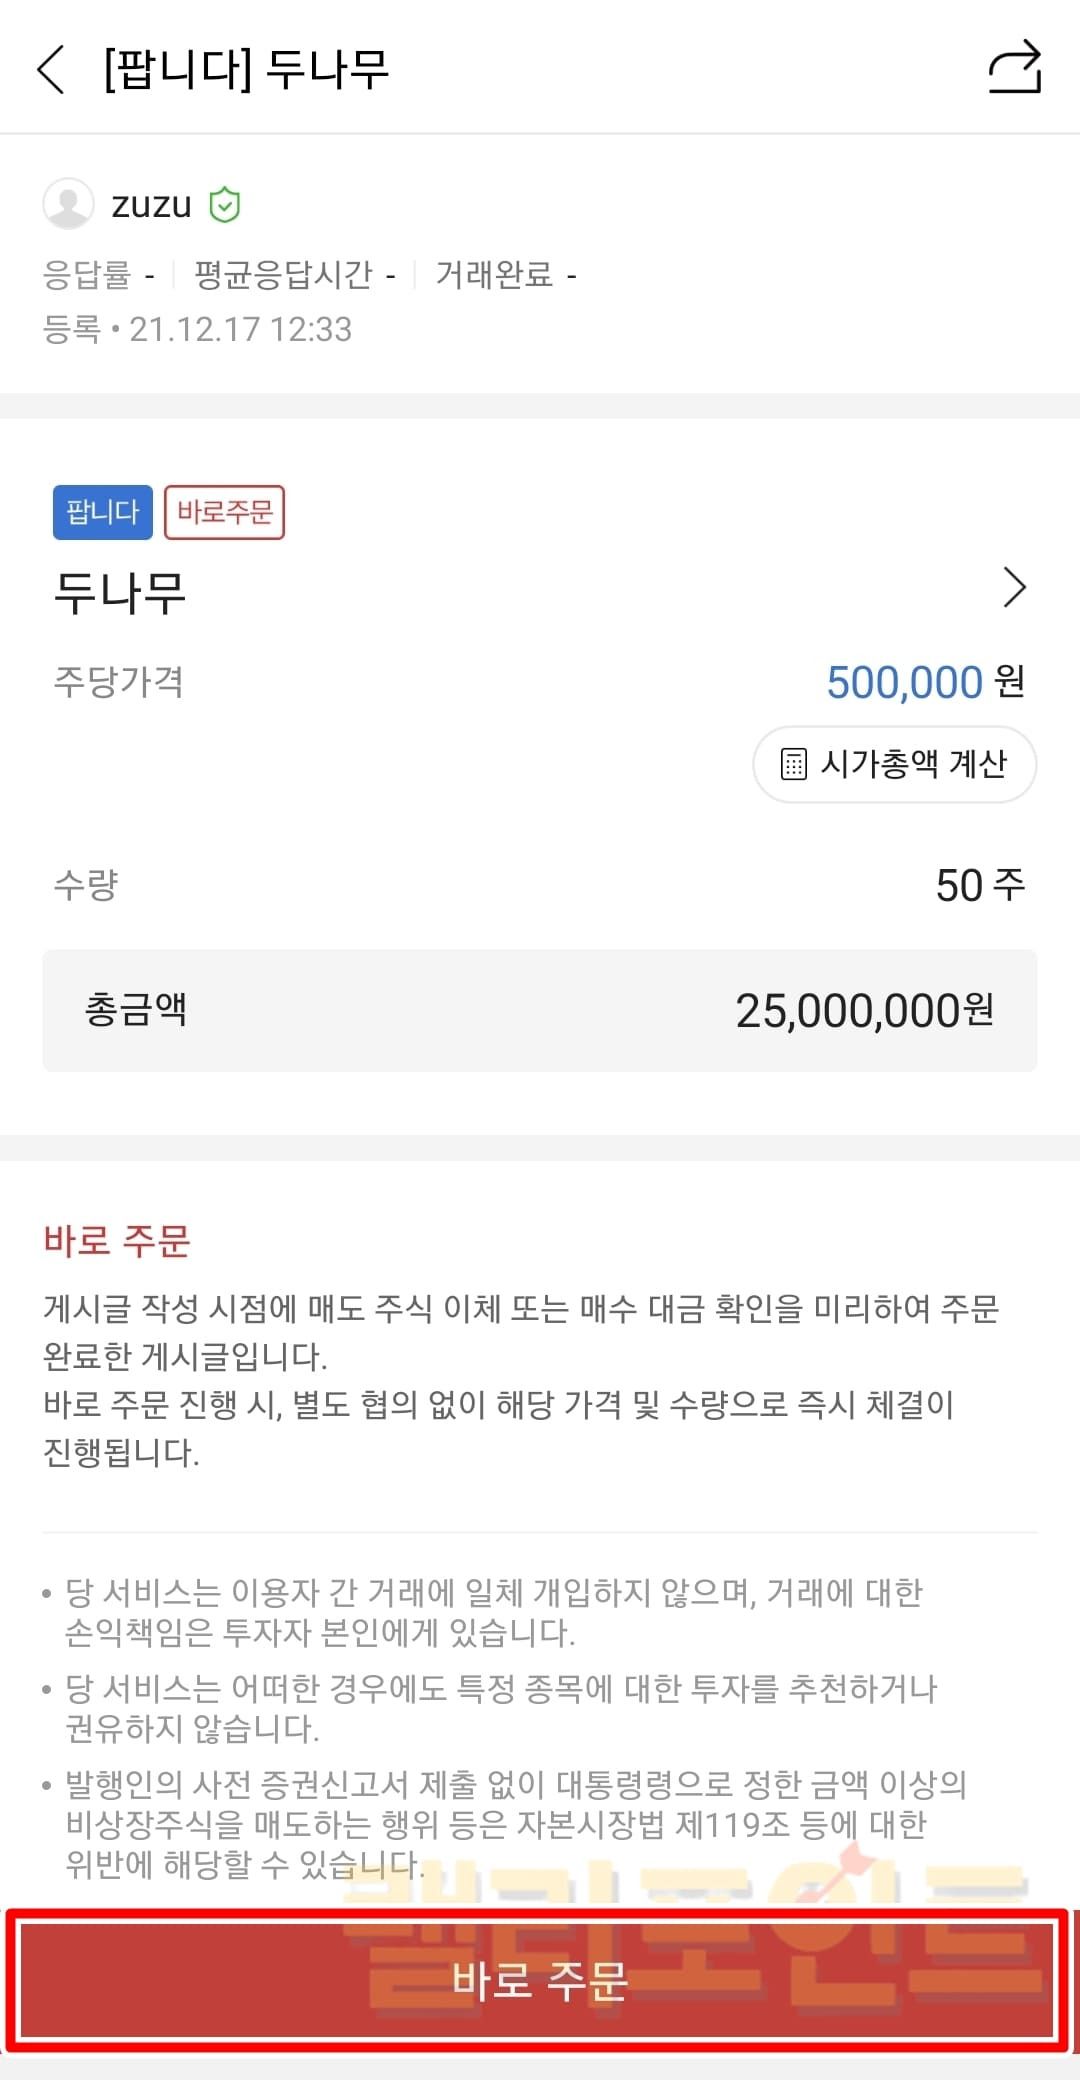1080x2080 pixels.
Task: Tap the 바로 주문 red section heading
Action: (117, 1241)
